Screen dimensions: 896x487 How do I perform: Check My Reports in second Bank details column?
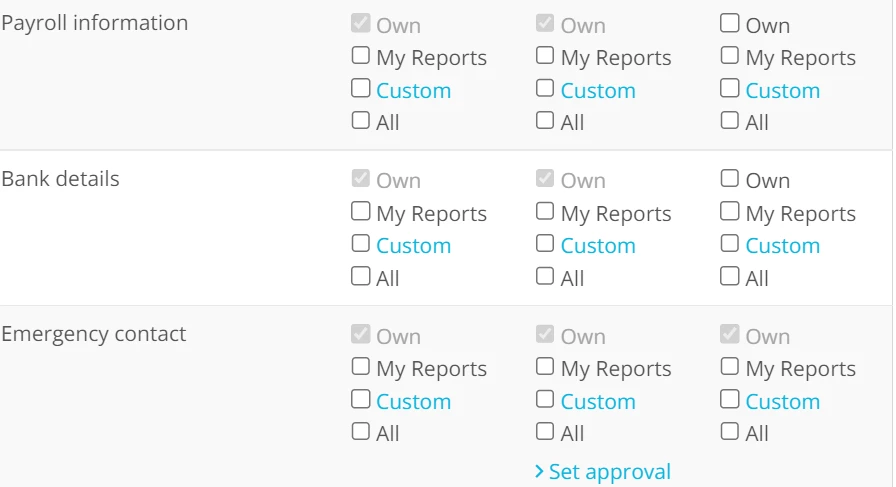(x=545, y=211)
